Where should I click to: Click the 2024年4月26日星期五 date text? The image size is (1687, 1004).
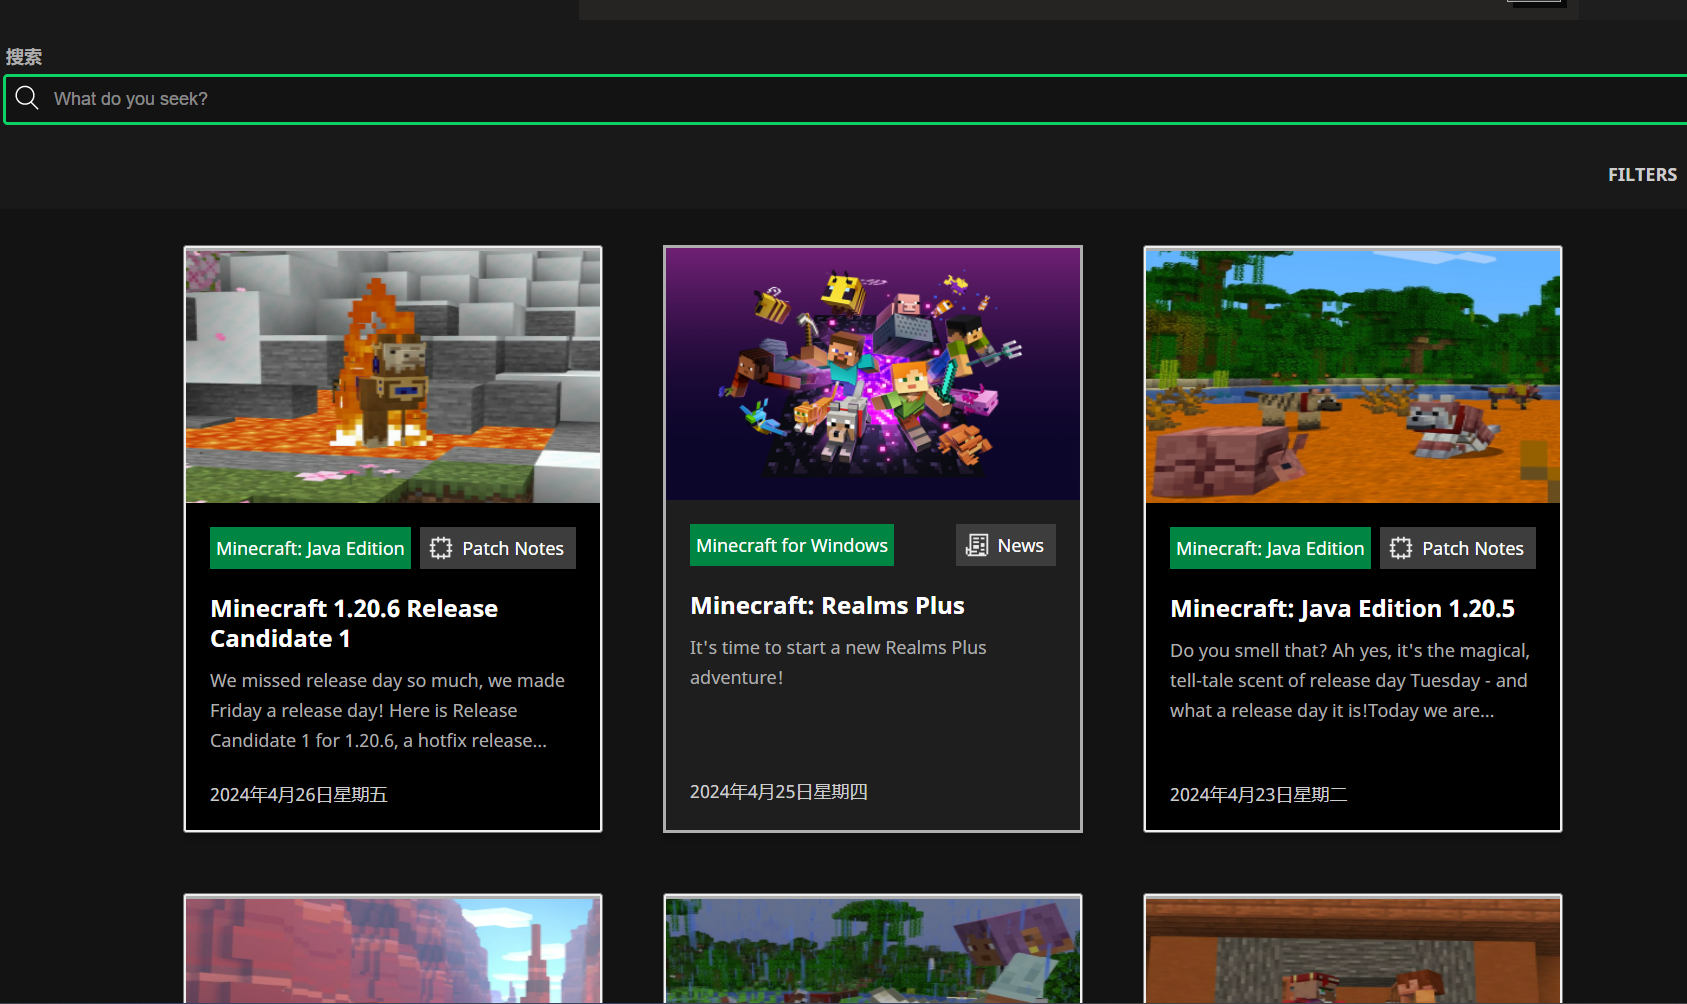coord(298,795)
